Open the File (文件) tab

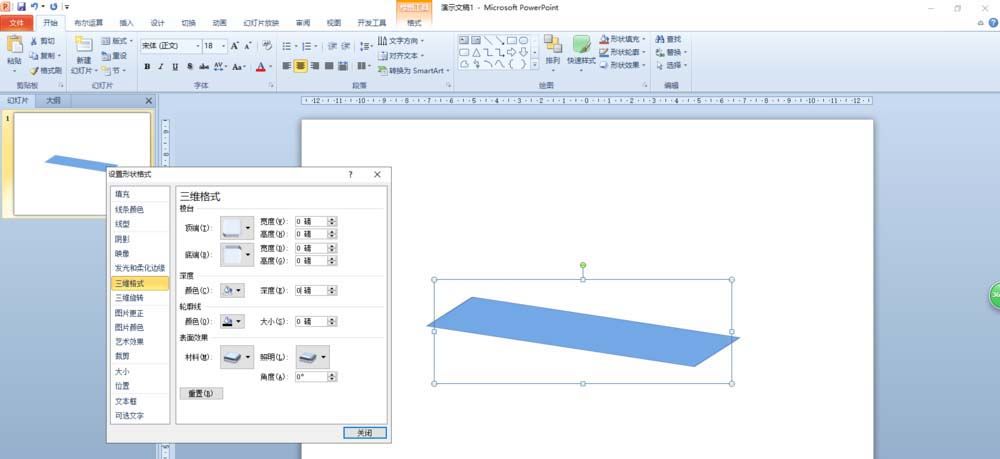coord(17,23)
